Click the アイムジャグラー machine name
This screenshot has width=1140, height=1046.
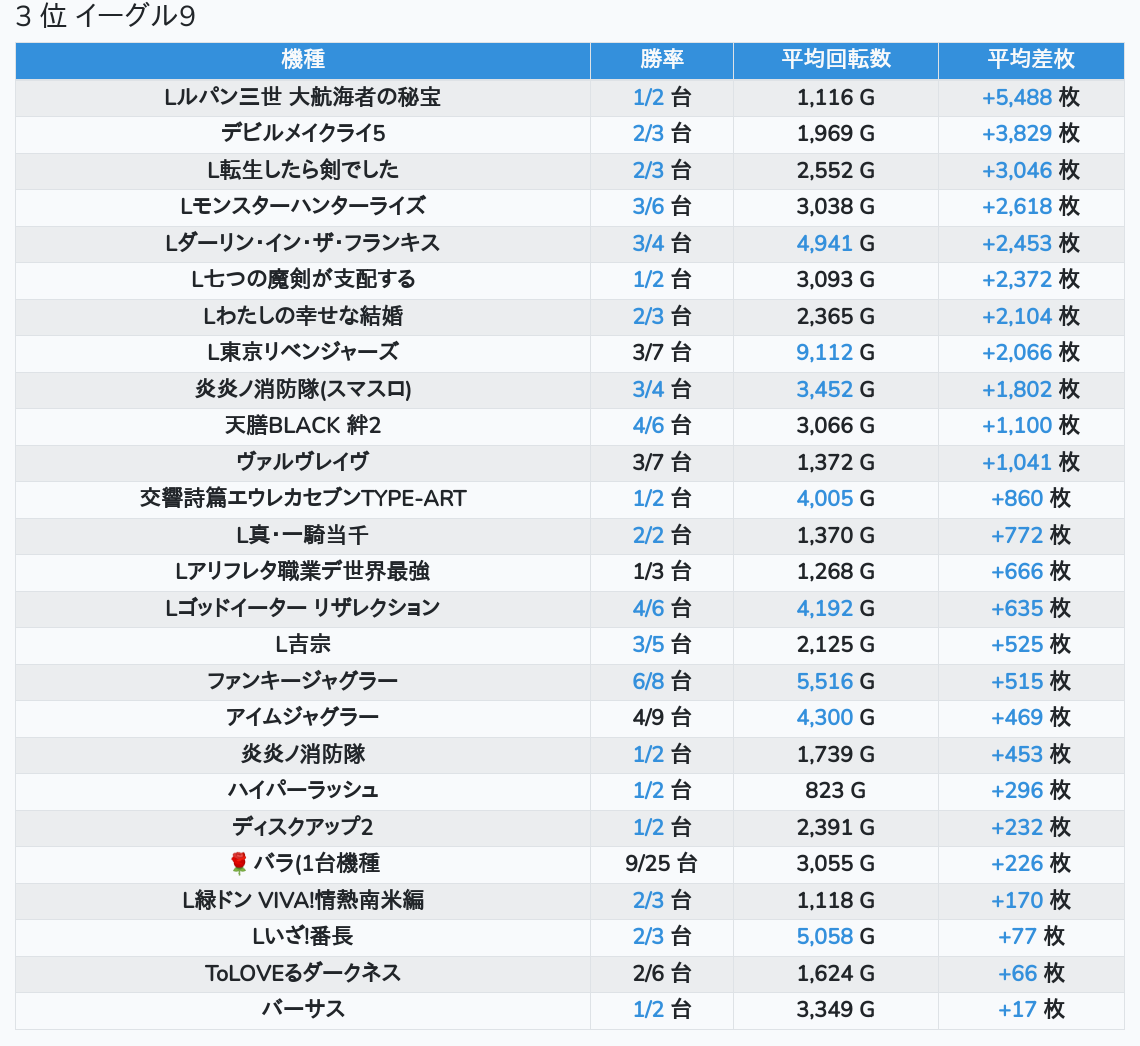[302, 717]
